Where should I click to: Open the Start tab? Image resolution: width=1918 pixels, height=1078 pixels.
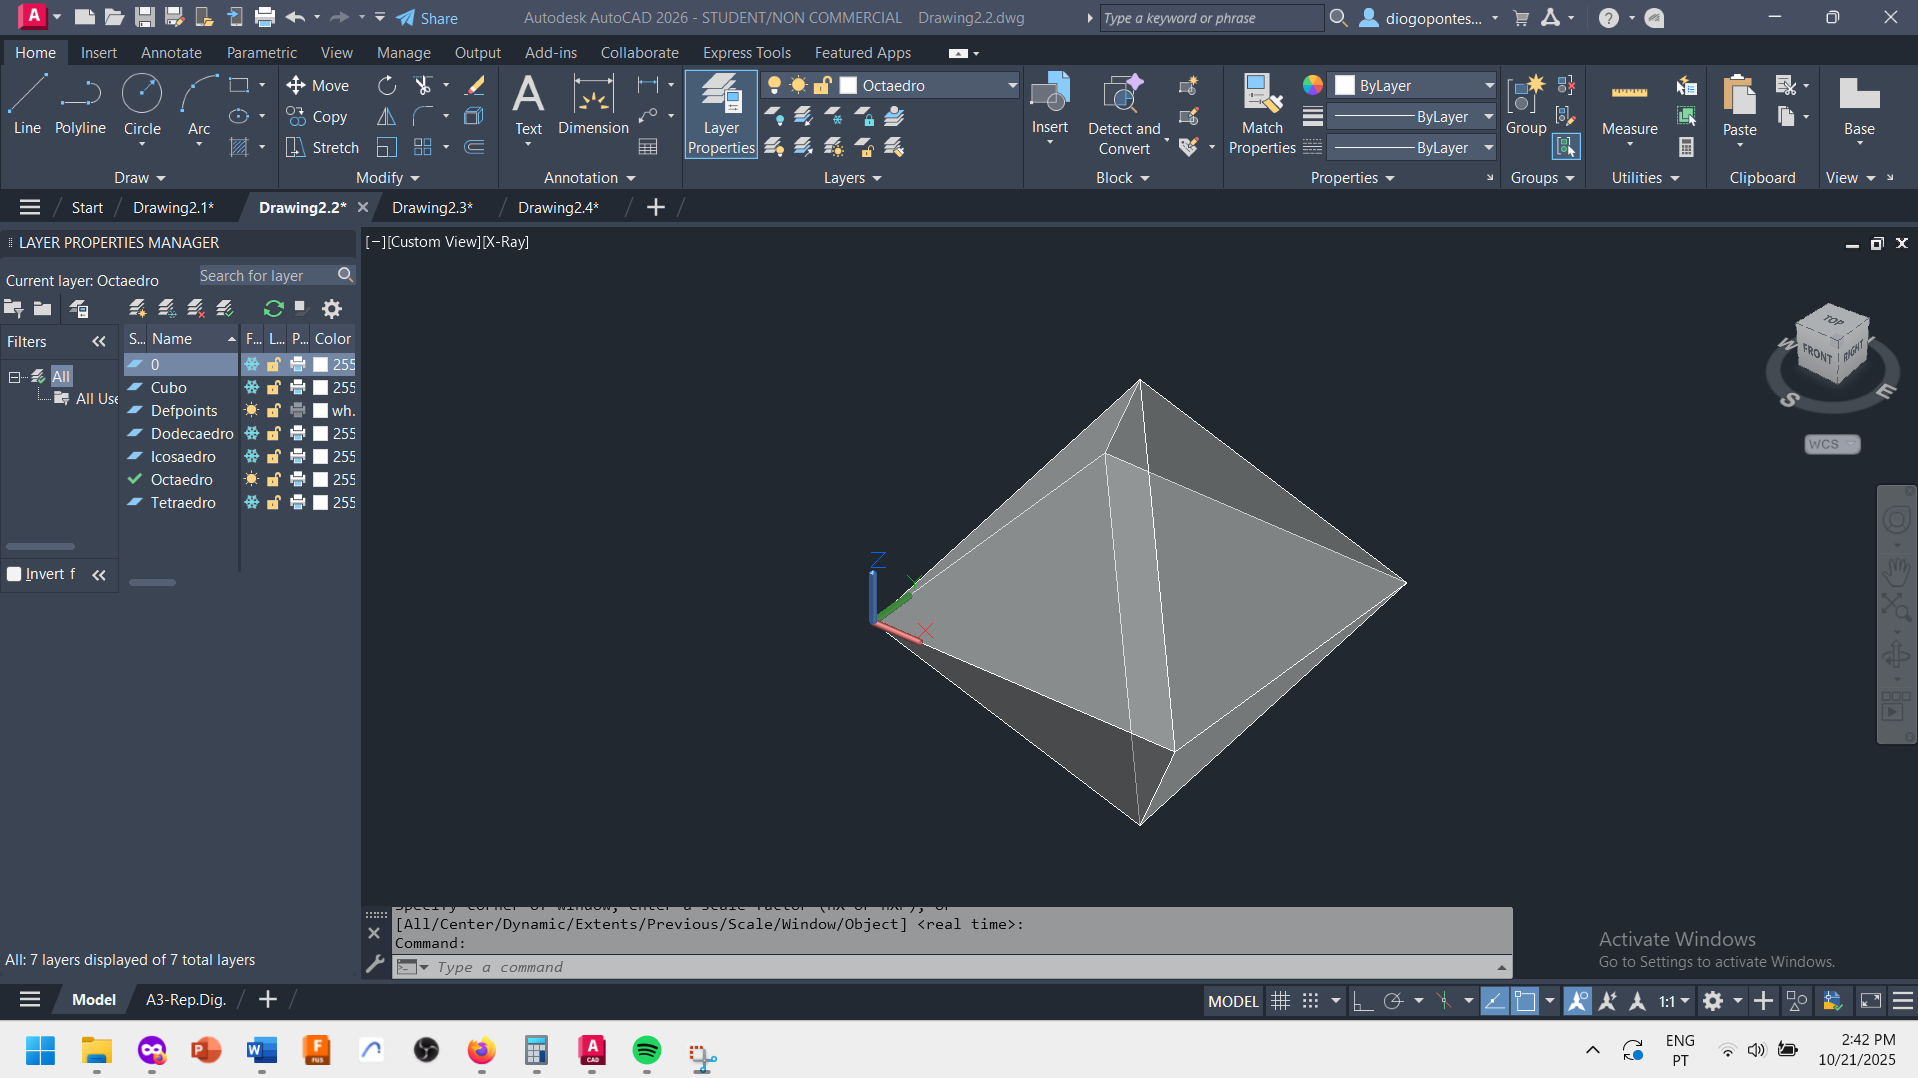(x=87, y=208)
